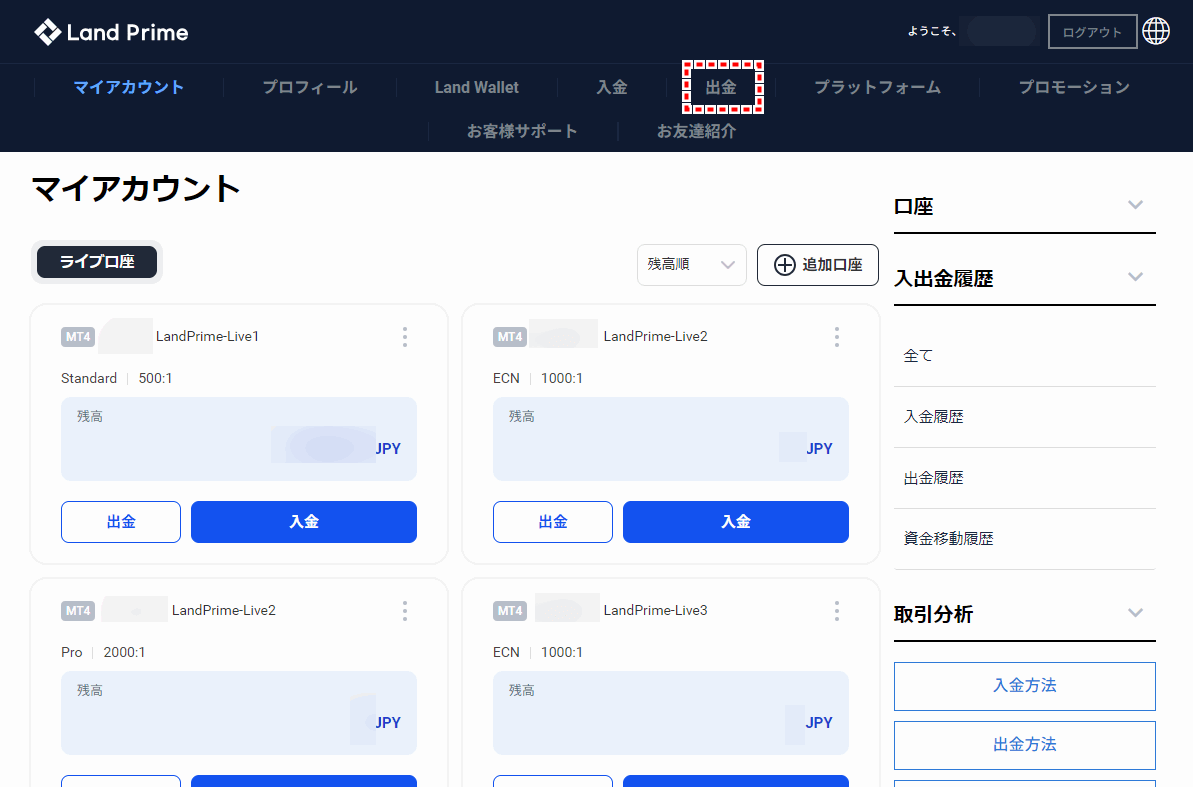The height and width of the screenshot is (787, 1193).
Task: Click 入金 on LandPrime-Live1 Standard card
Action: (x=304, y=522)
